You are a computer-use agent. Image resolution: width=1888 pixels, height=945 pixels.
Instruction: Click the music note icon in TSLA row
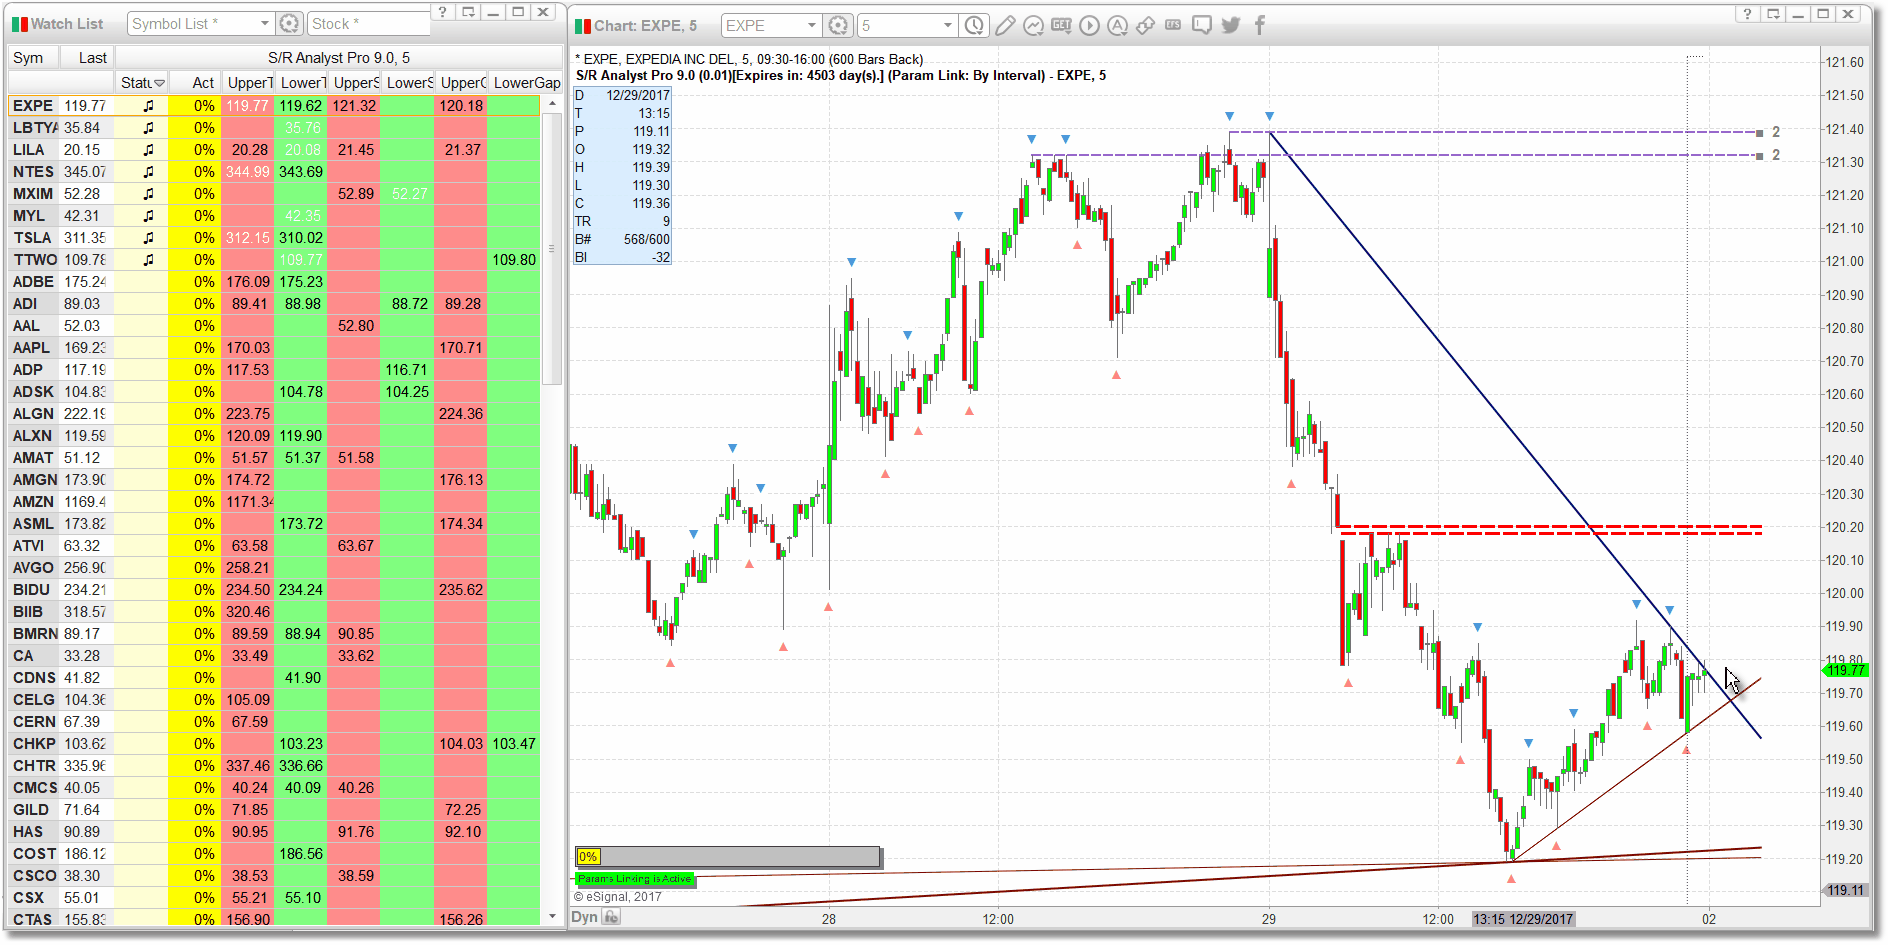pos(148,237)
